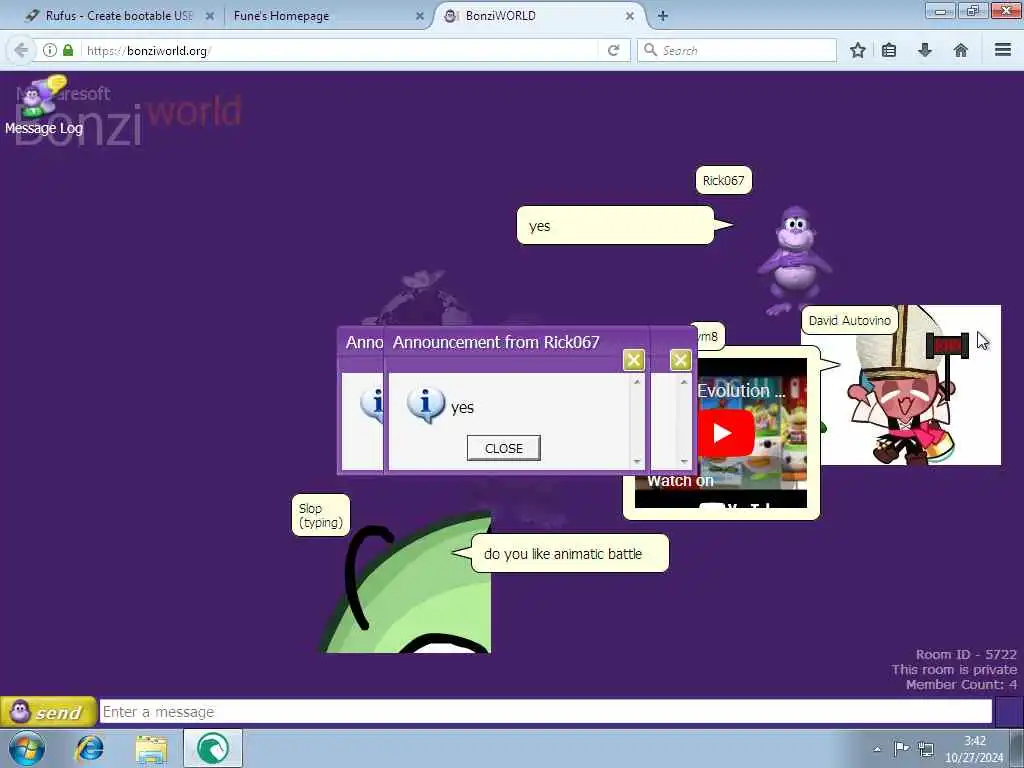The height and width of the screenshot is (768, 1024).
Task: Click the CLOSE button in announcement
Action: [x=504, y=448]
